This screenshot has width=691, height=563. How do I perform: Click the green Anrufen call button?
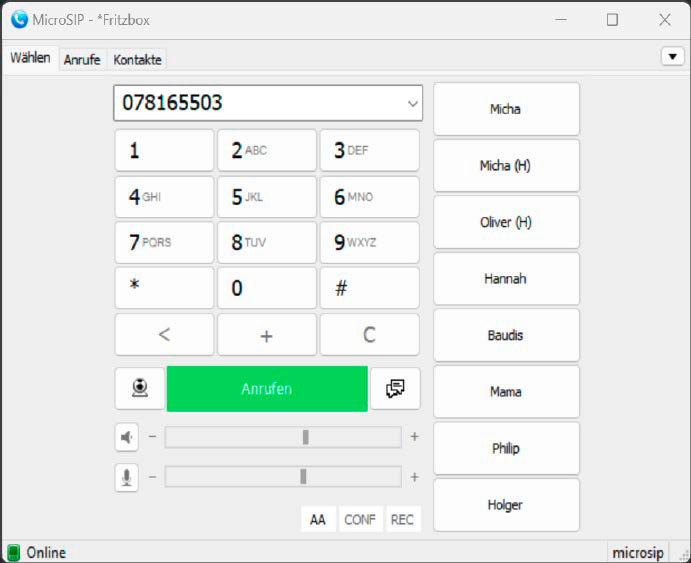267,388
